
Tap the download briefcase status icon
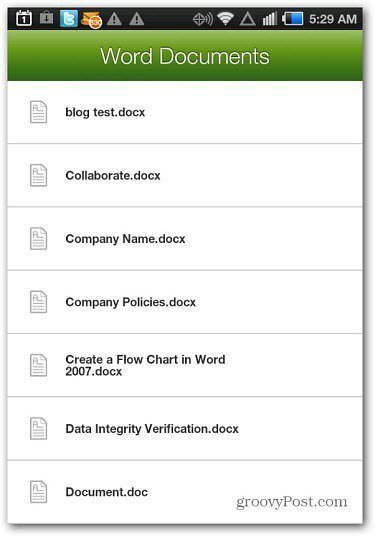pyautogui.click(x=46, y=17)
